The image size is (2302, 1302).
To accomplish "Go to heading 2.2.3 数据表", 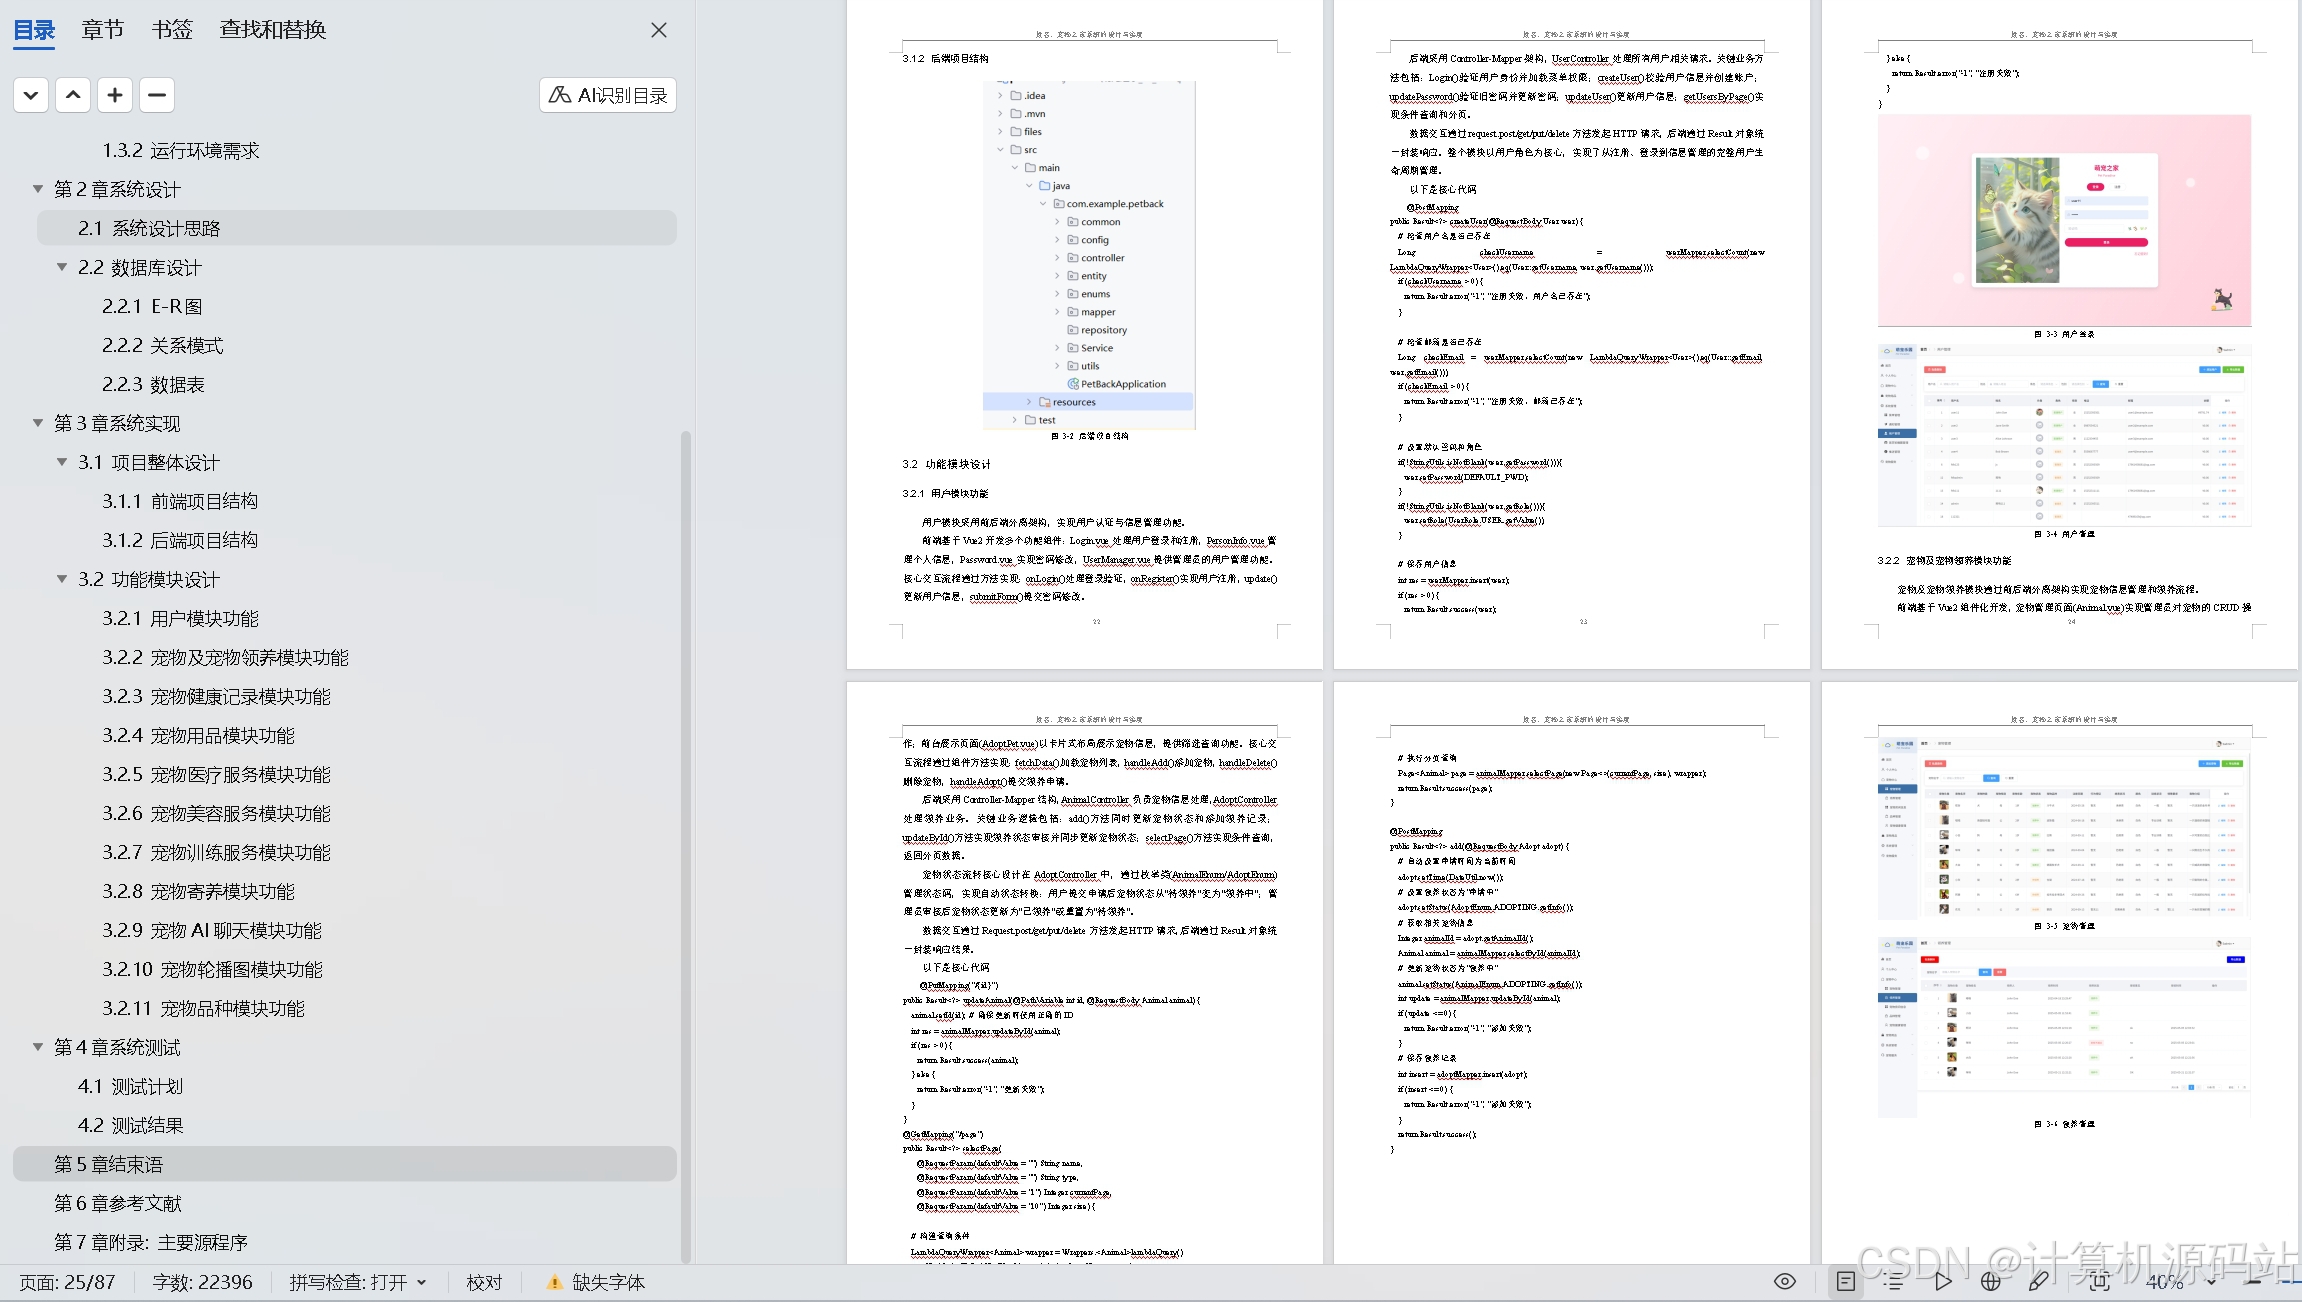I will pyautogui.click(x=153, y=384).
